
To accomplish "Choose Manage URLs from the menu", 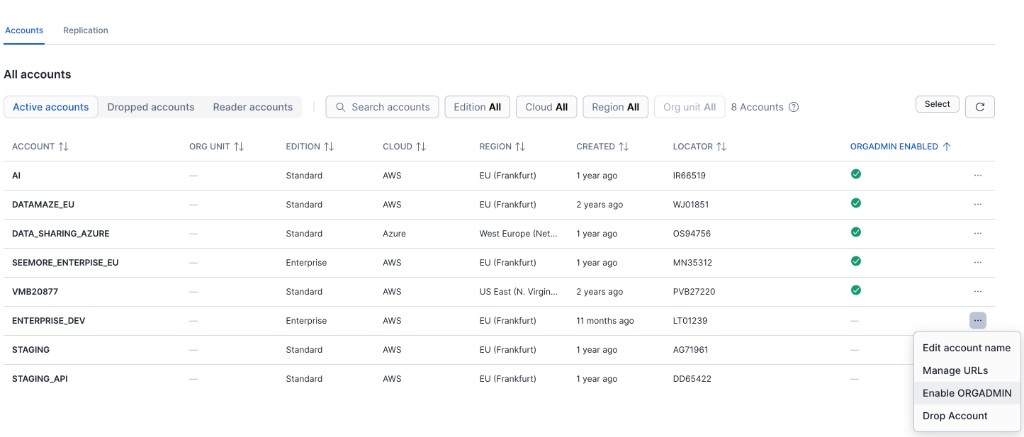I will click(967, 370).
